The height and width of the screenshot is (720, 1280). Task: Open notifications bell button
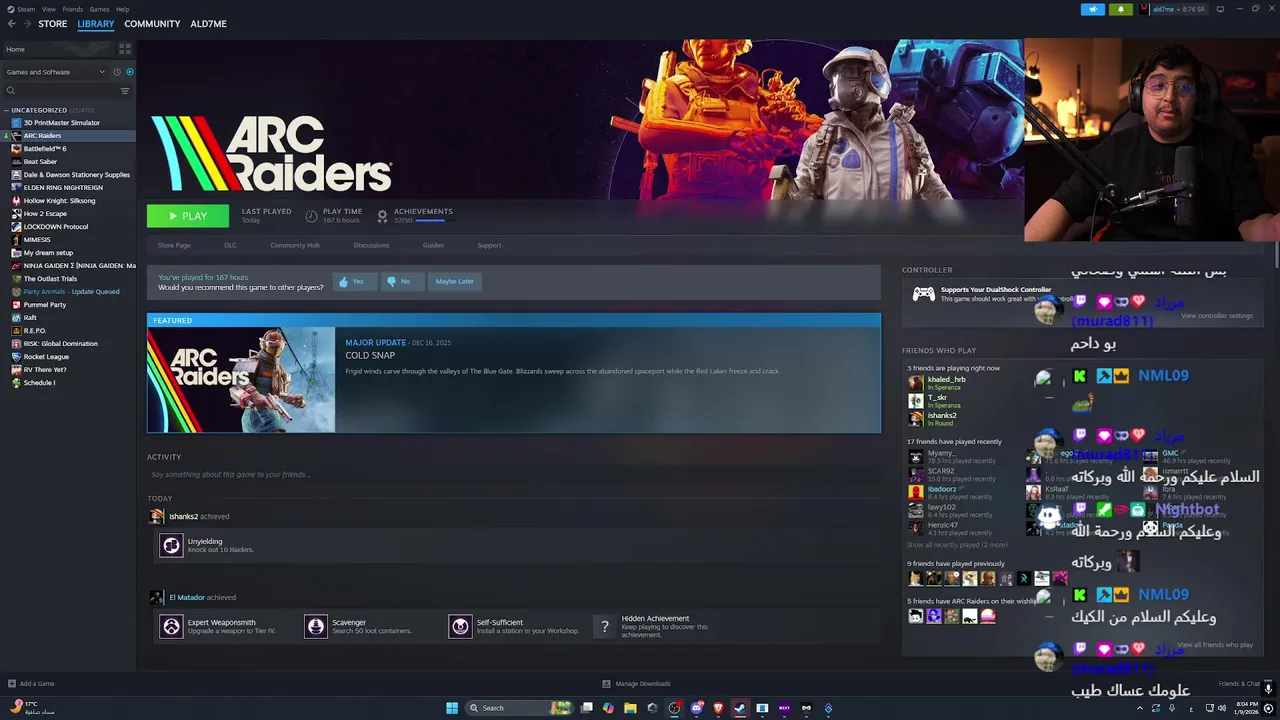coord(1121,9)
